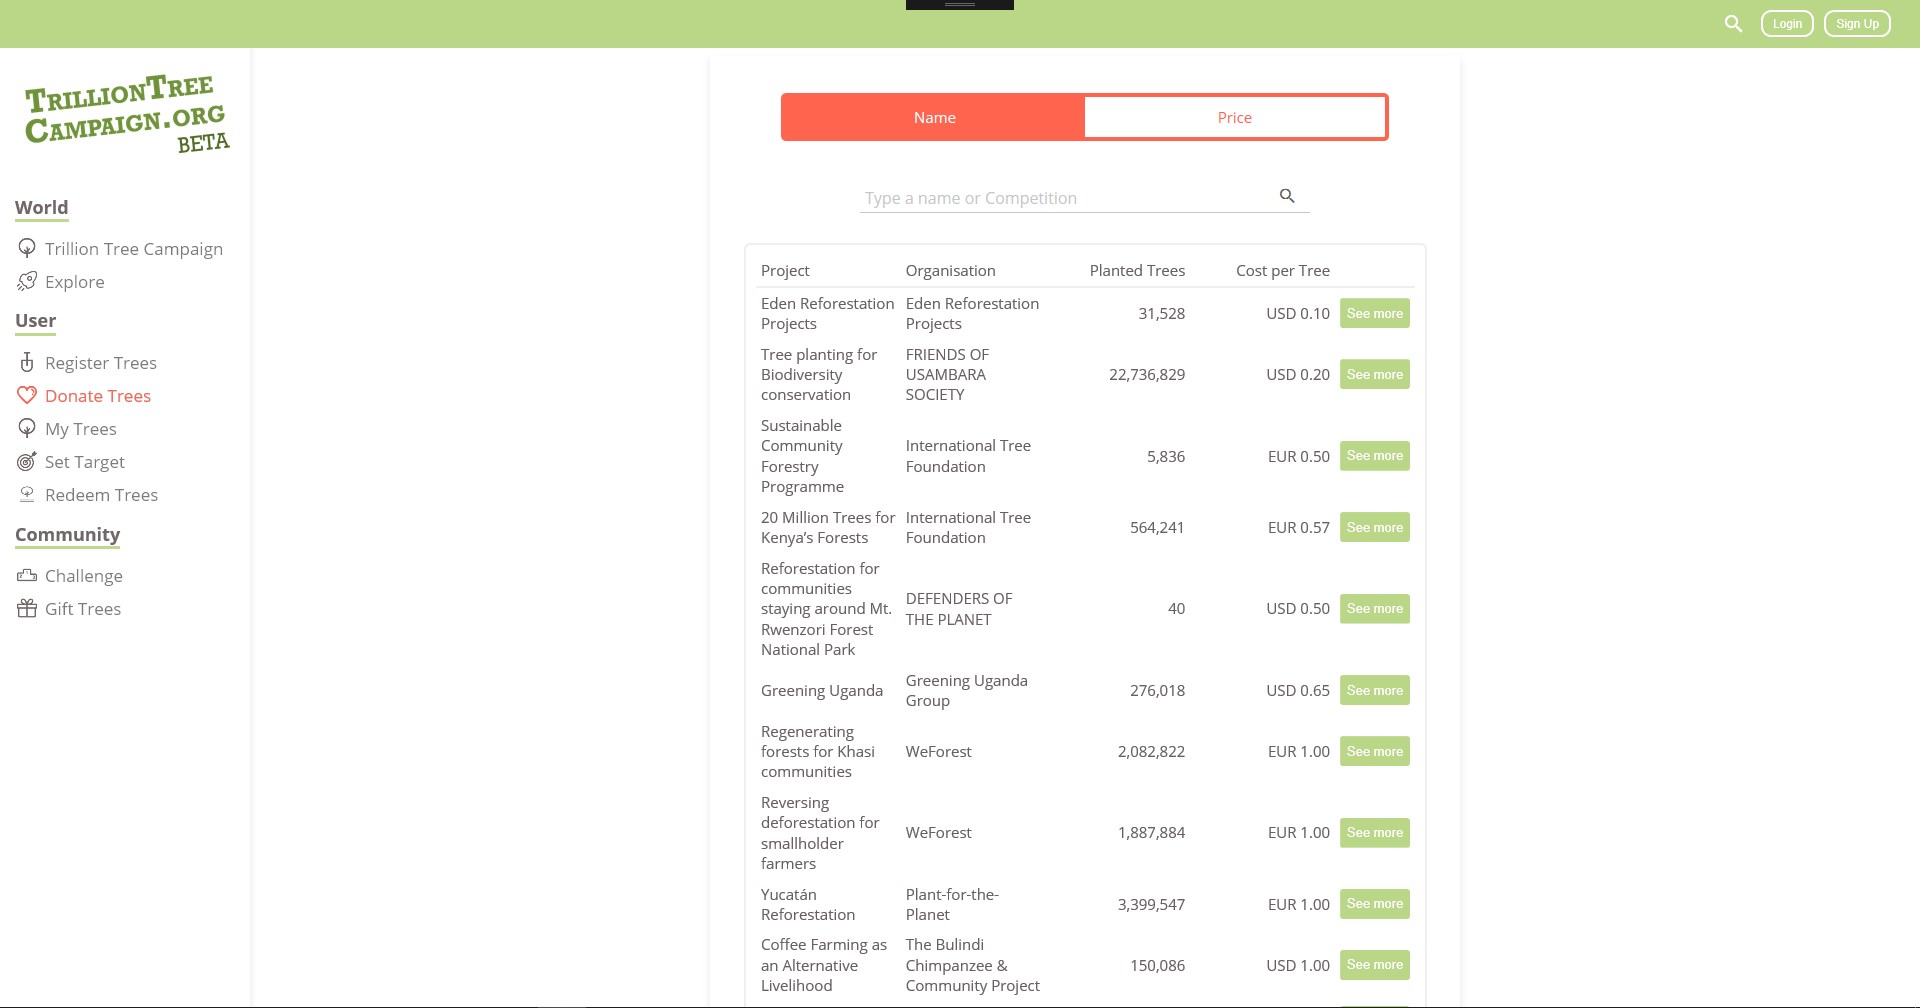Viewport: 1920px width, 1008px height.
Task: Click the heart Donate Trees icon
Action: click(x=27, y=395)
